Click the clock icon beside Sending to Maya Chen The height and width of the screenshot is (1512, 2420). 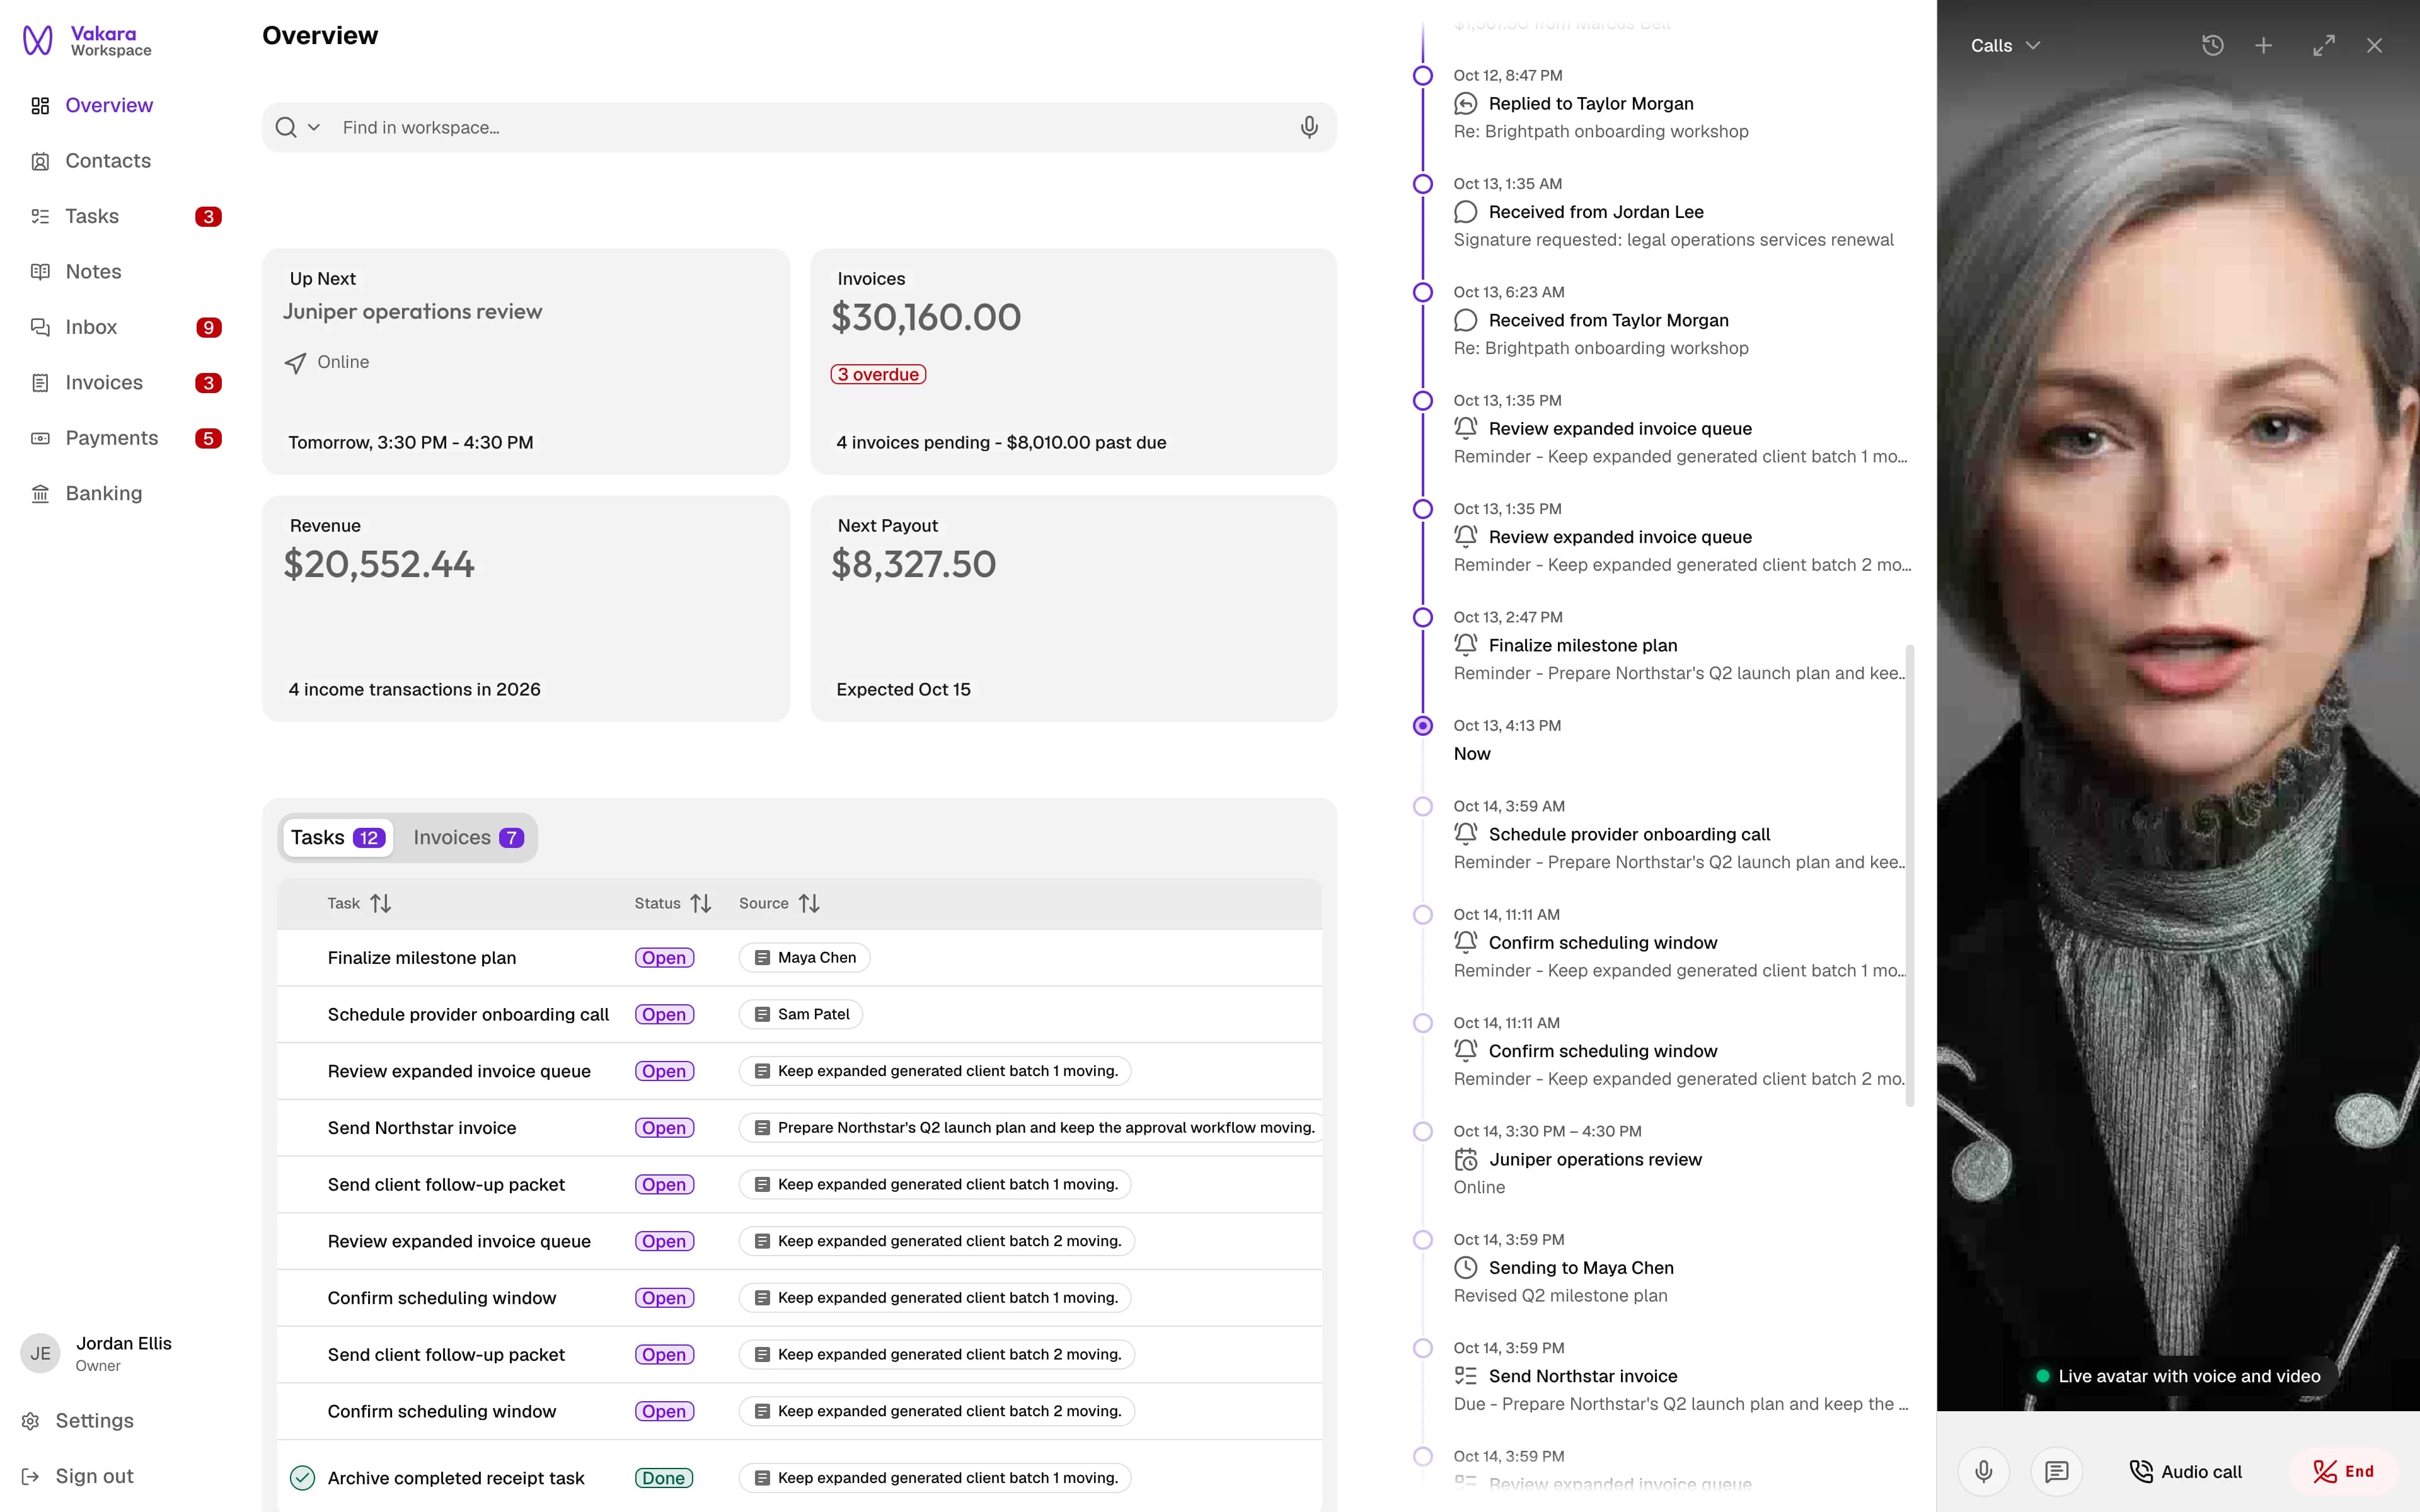point(1465,1267)
